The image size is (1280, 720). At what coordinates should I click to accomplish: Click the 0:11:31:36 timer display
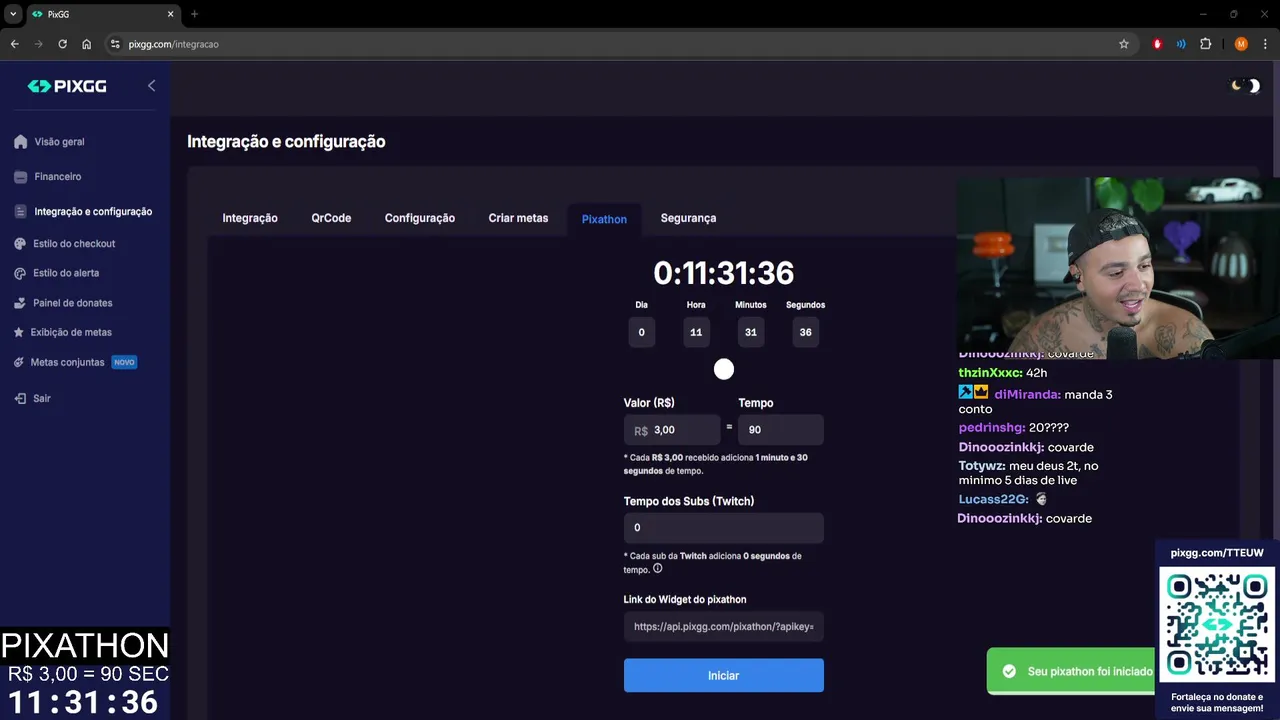click(724, 273)
